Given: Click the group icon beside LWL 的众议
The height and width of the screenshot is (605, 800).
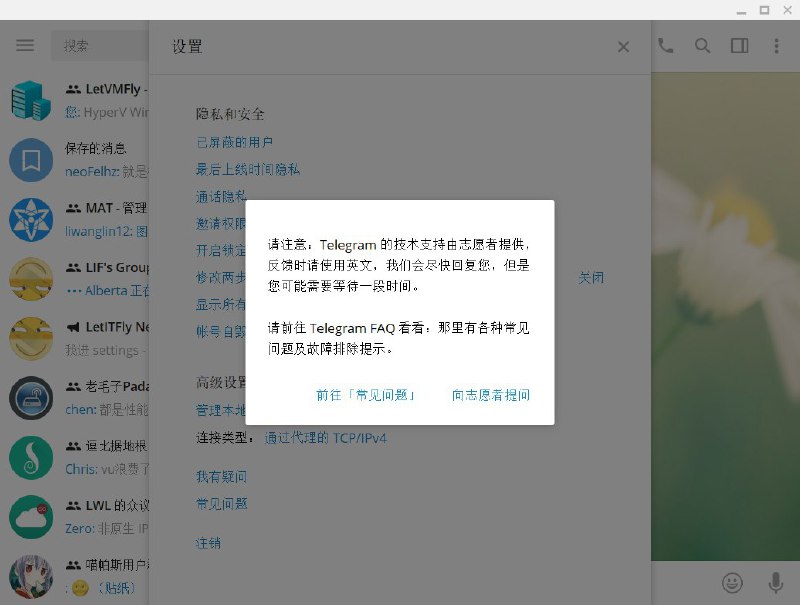Looking at the screenshot, I should [x=73, y=506].
